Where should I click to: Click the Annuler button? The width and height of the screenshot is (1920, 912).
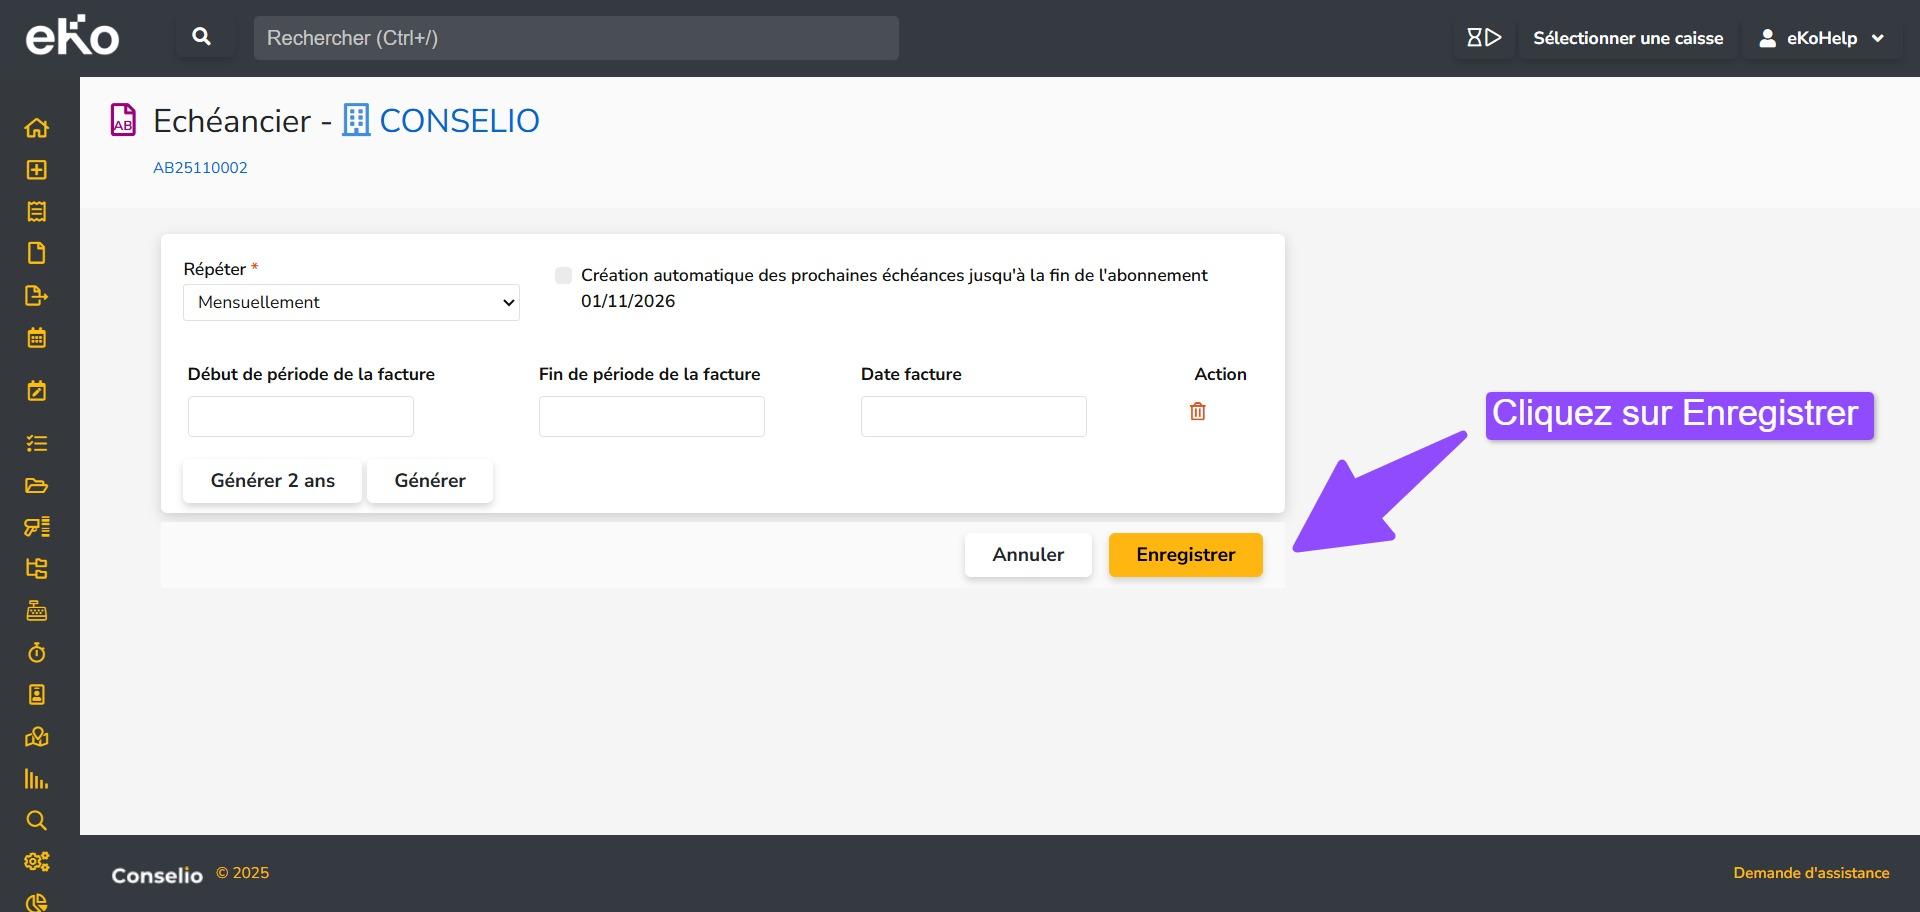click(x=1027, y=555)
